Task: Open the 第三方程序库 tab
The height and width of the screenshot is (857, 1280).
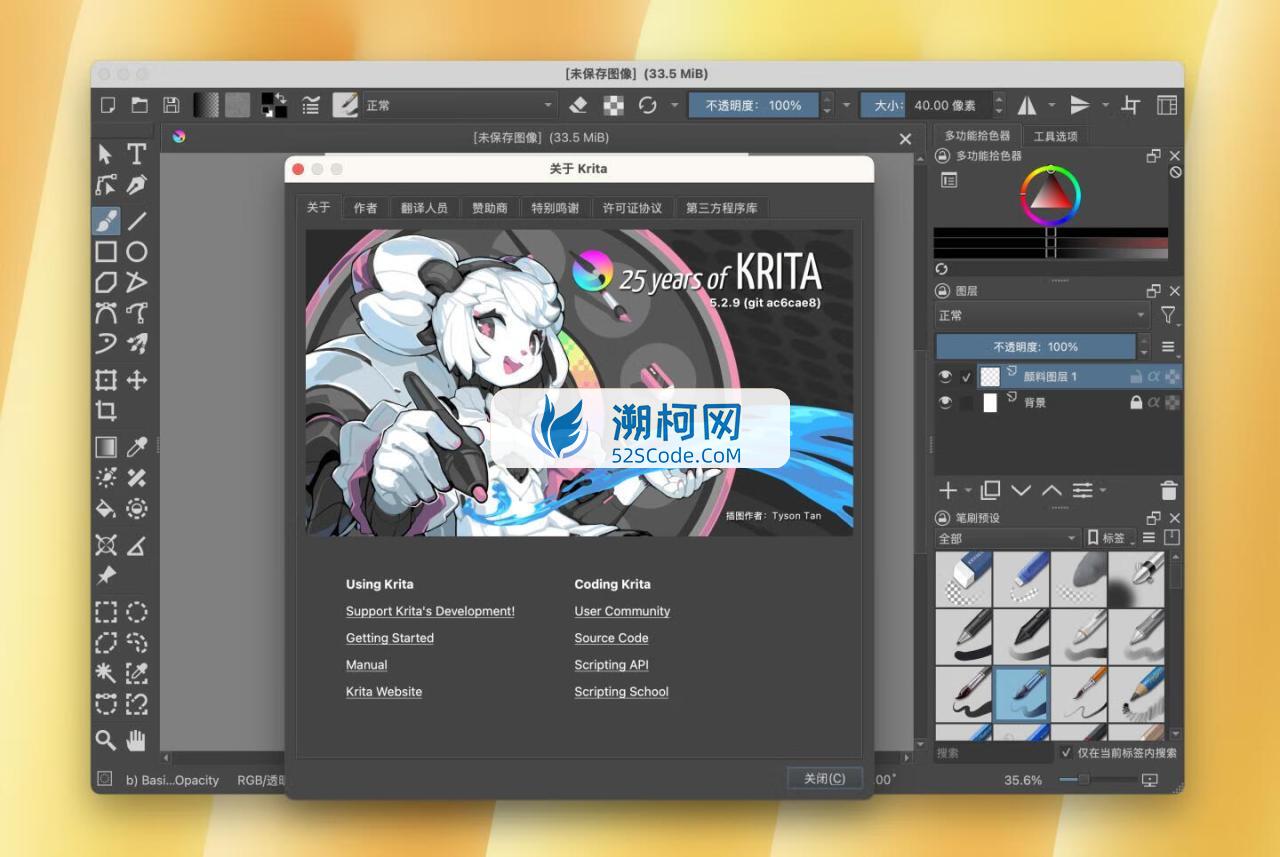Action: coord(721,208)
